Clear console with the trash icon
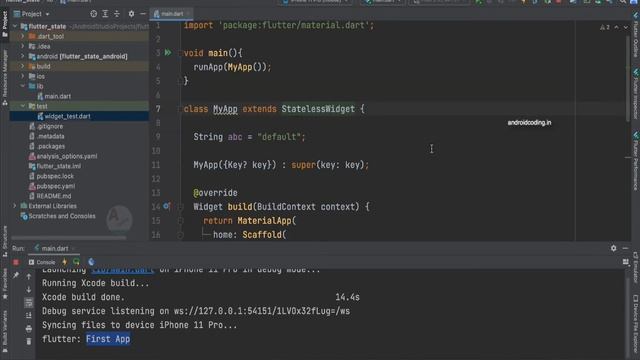 [x=29, y=341]
